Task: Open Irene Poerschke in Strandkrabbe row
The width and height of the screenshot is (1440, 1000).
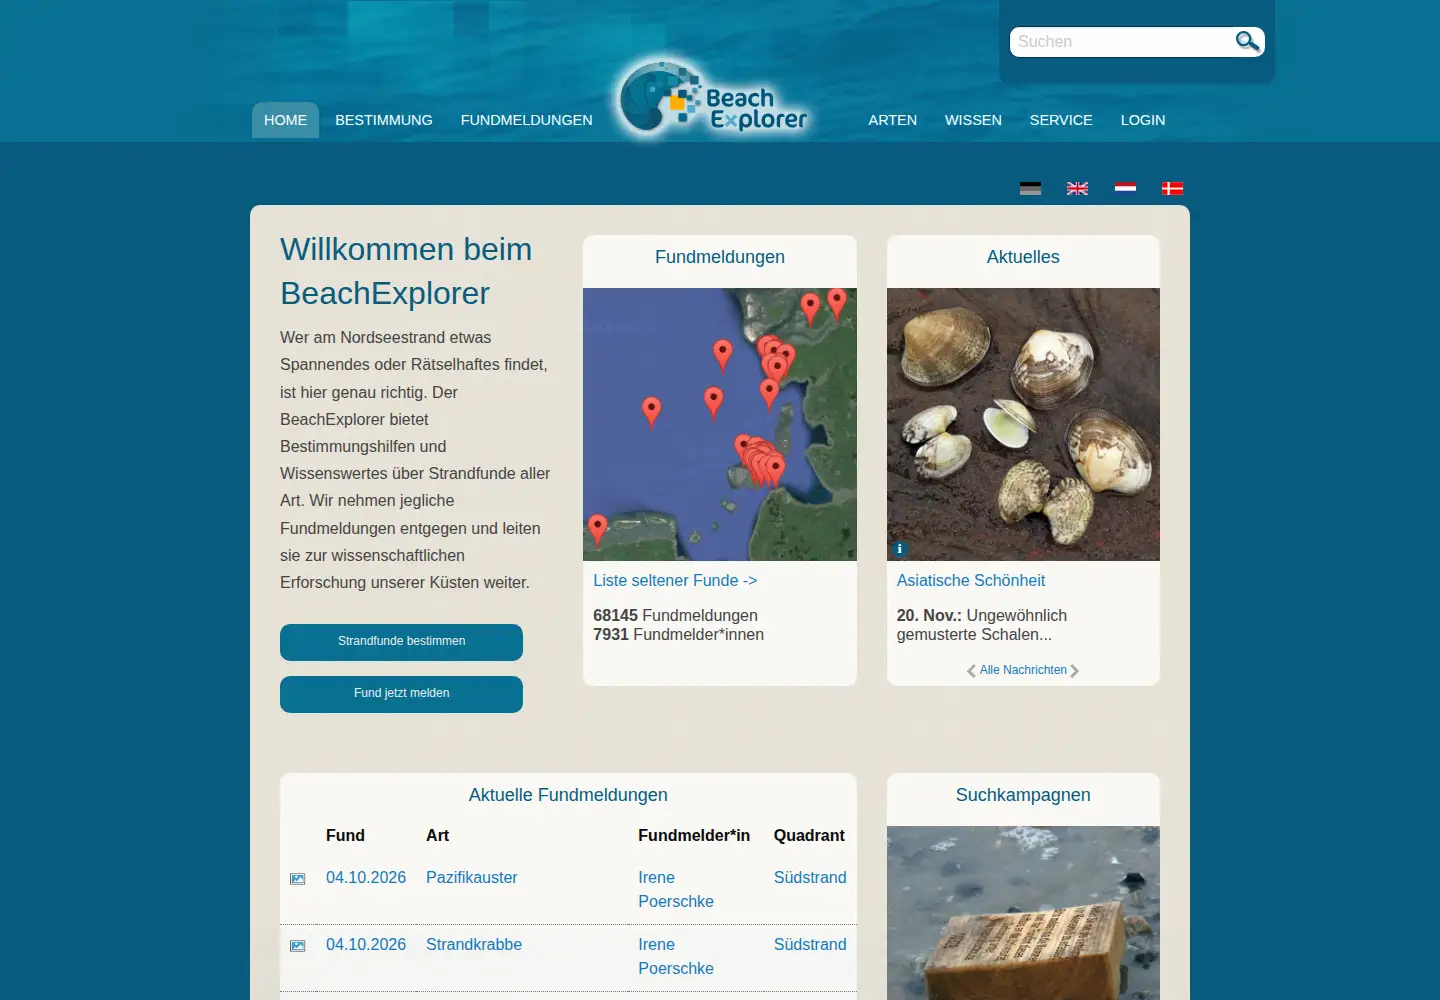Action: pyautogui.click(x=676, y=956)
